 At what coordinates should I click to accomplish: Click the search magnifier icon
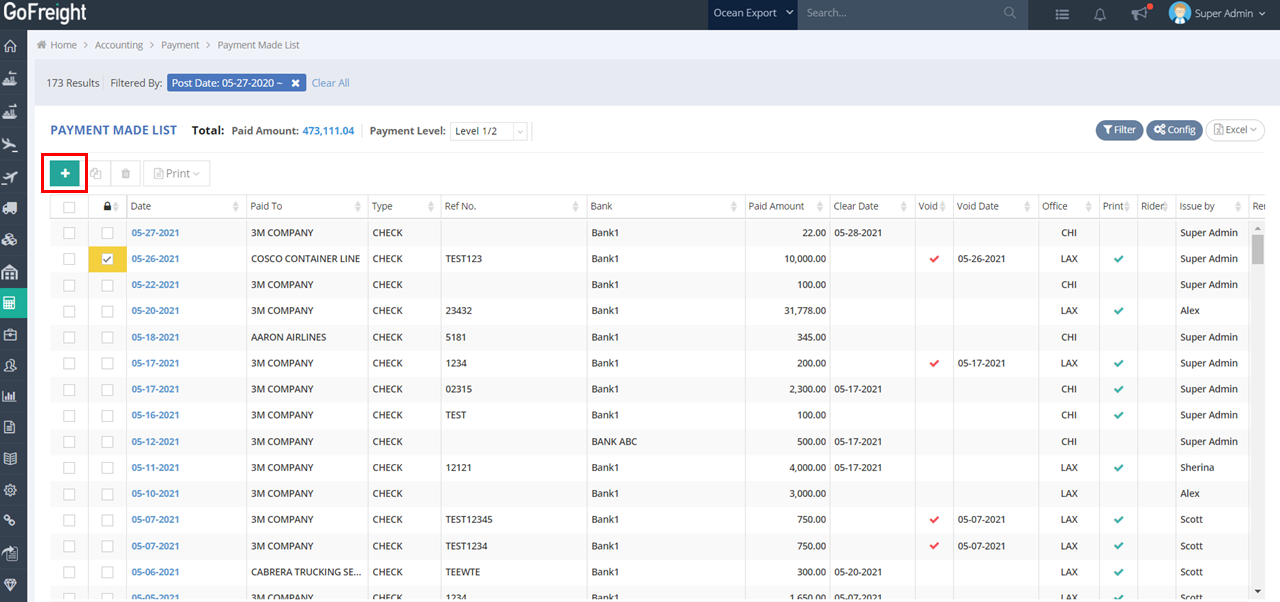click(x=1010, y=13)
